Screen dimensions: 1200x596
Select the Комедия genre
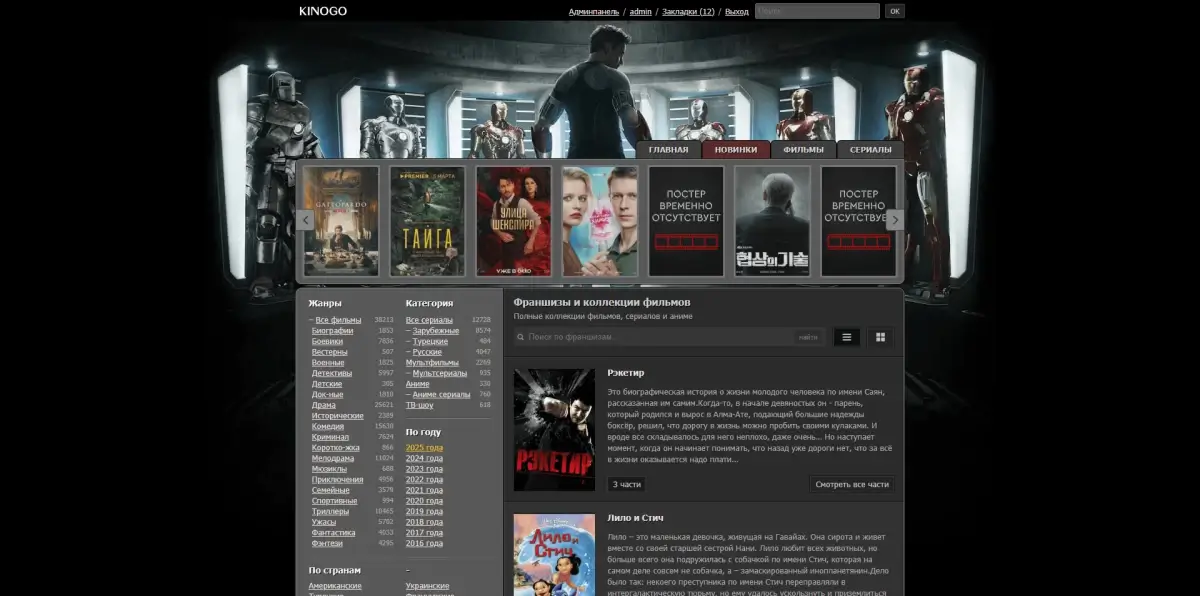click(x=328, y=426)
